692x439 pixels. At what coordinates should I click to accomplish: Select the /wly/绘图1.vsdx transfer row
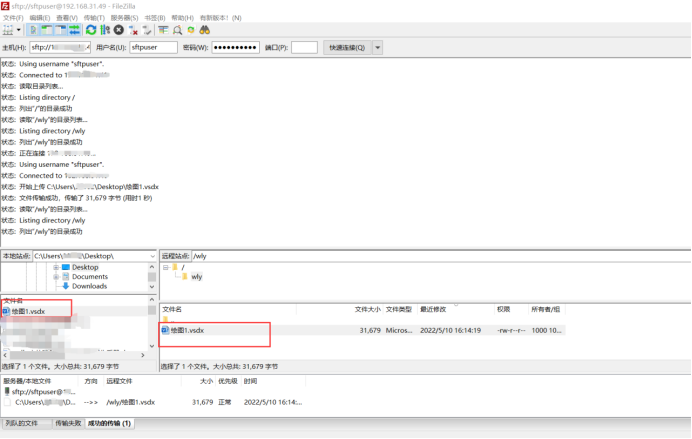click(x=153, y=402)
